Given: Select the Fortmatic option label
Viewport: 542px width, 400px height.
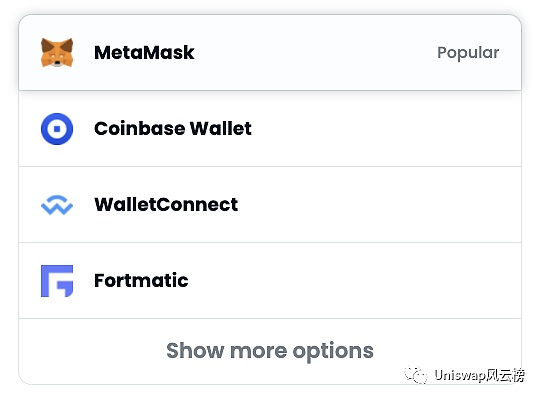Looking at the screenshot, I should [141, 280].
